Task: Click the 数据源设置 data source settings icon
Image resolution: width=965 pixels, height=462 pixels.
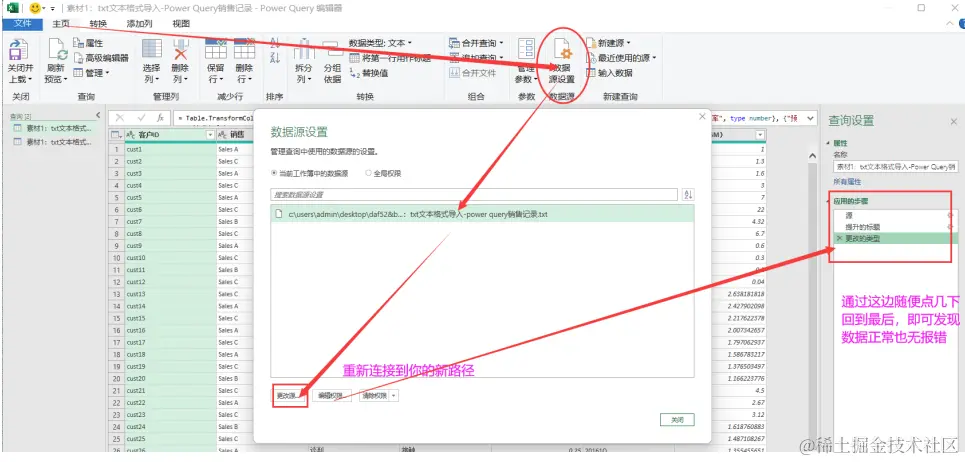Action: pyautogui.click(x=562, y=49)
